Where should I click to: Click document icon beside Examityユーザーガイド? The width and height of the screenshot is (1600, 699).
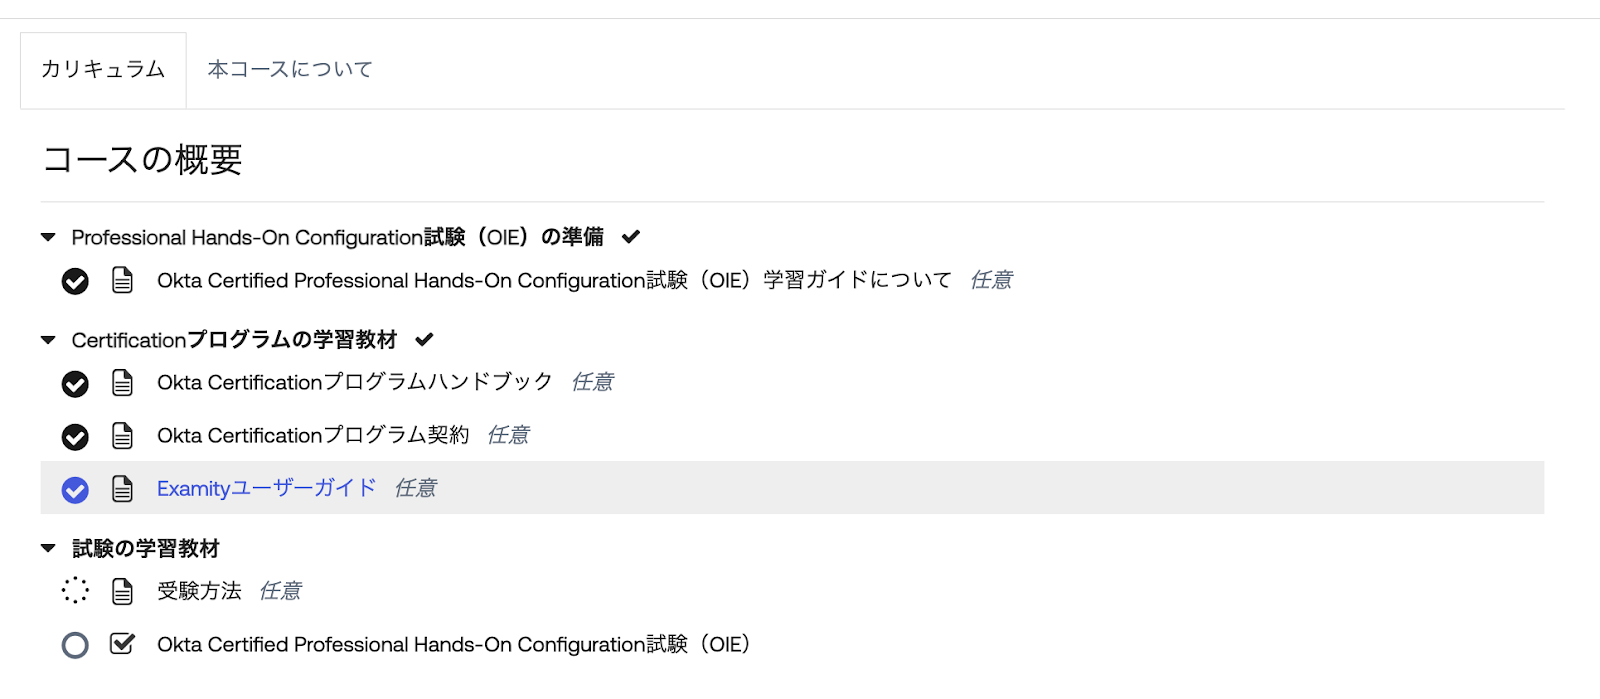pyautogui.click(x=122, y=489)
